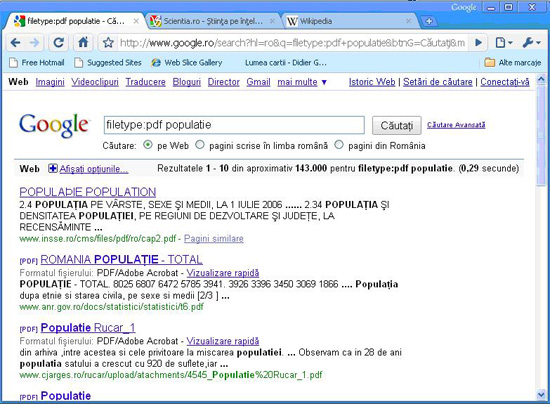
Task: Open Populatie Rucar_1 result
Action: click(x=88, y=328)
